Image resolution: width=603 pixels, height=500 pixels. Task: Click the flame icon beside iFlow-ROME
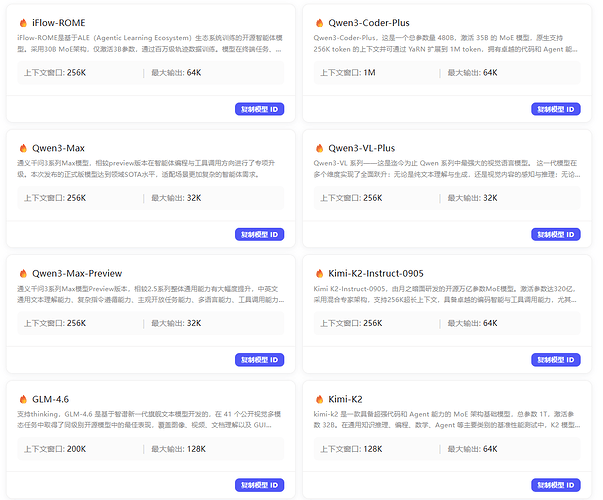24,22
